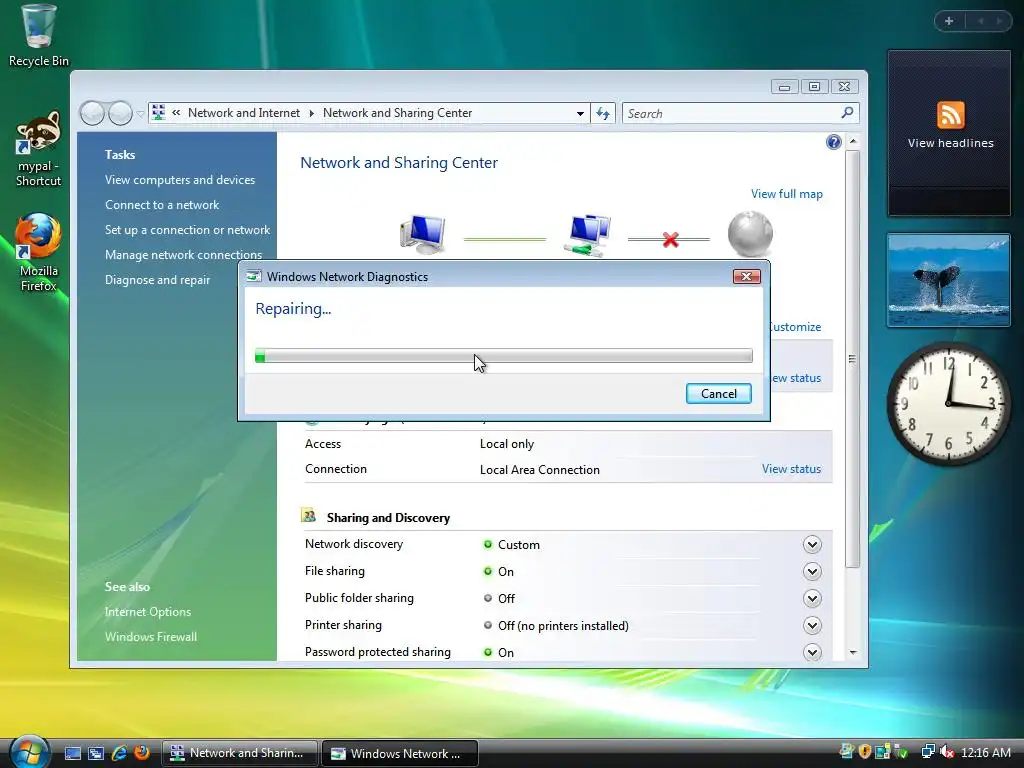Click Switch between windows quick launch icon

(96, 753)
